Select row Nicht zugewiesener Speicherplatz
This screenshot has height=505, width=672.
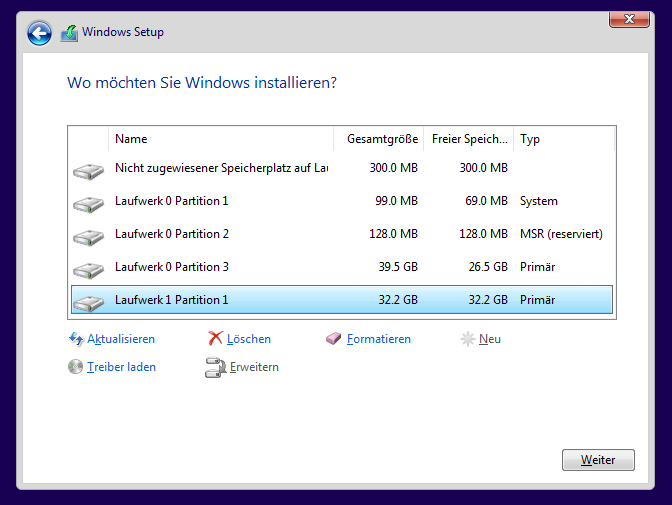(342, 168)
